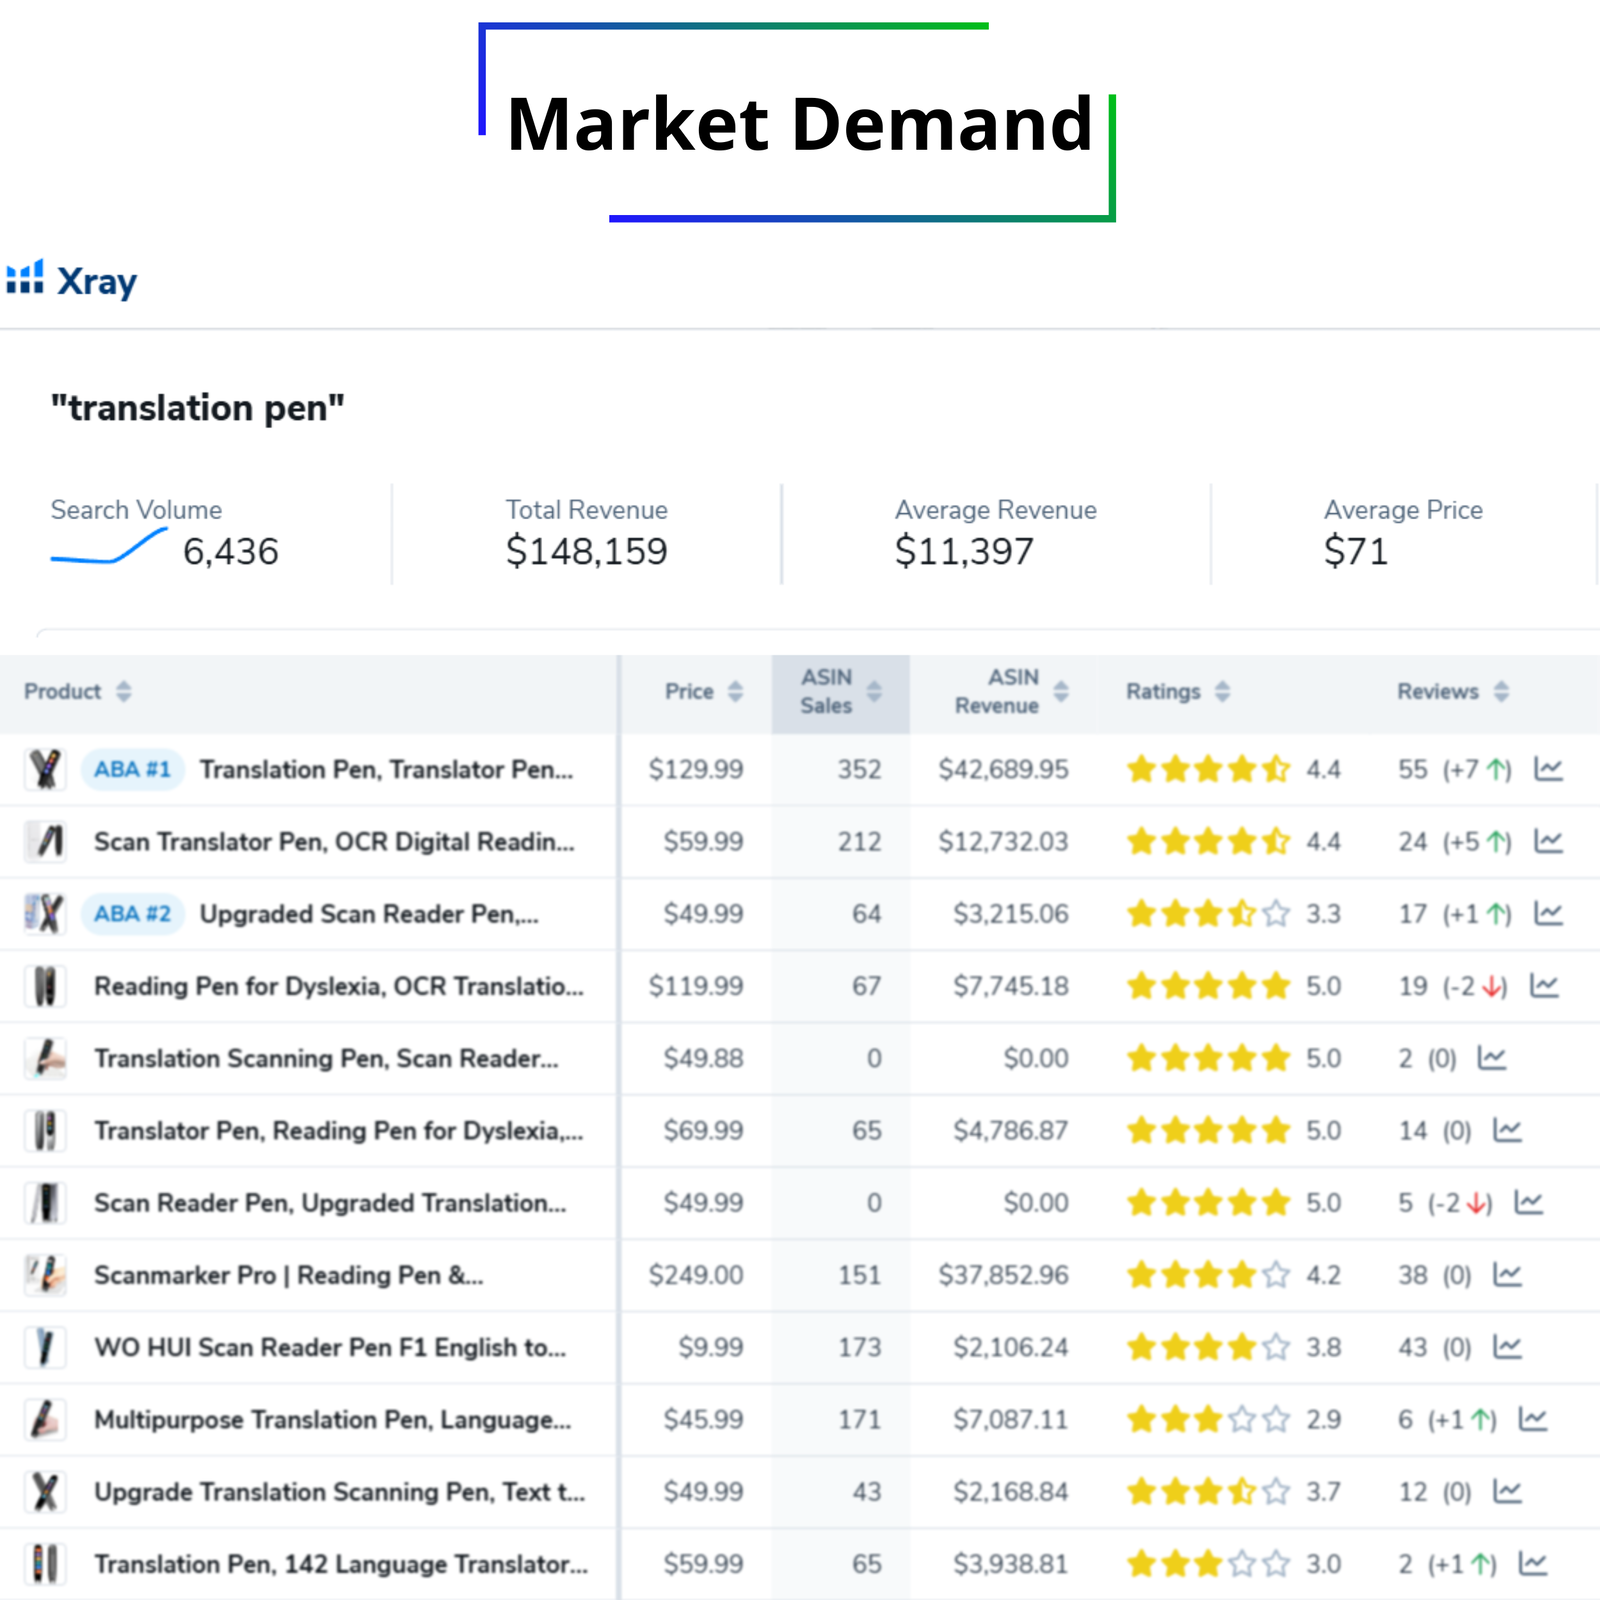Click the Xray logo icon
The width and height of the screenshot is (1600, 1600).
(25, 278)
